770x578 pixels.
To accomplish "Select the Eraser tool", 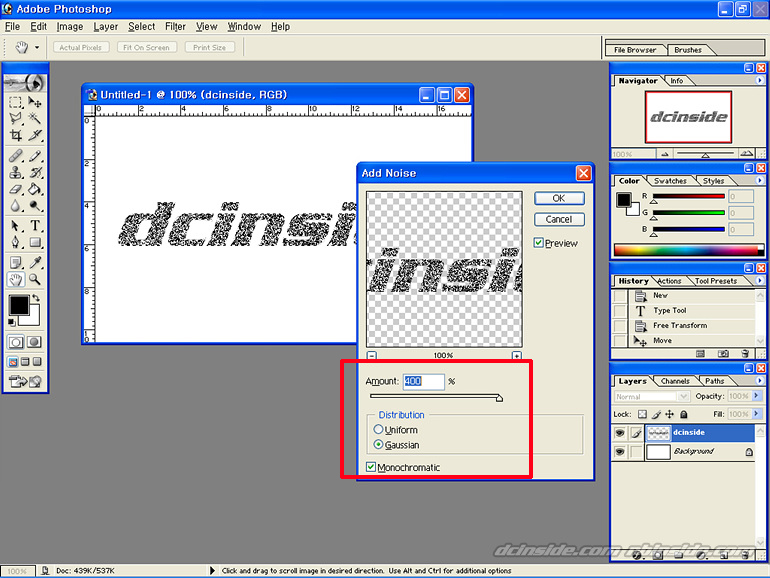I will (x=16, y=189).
